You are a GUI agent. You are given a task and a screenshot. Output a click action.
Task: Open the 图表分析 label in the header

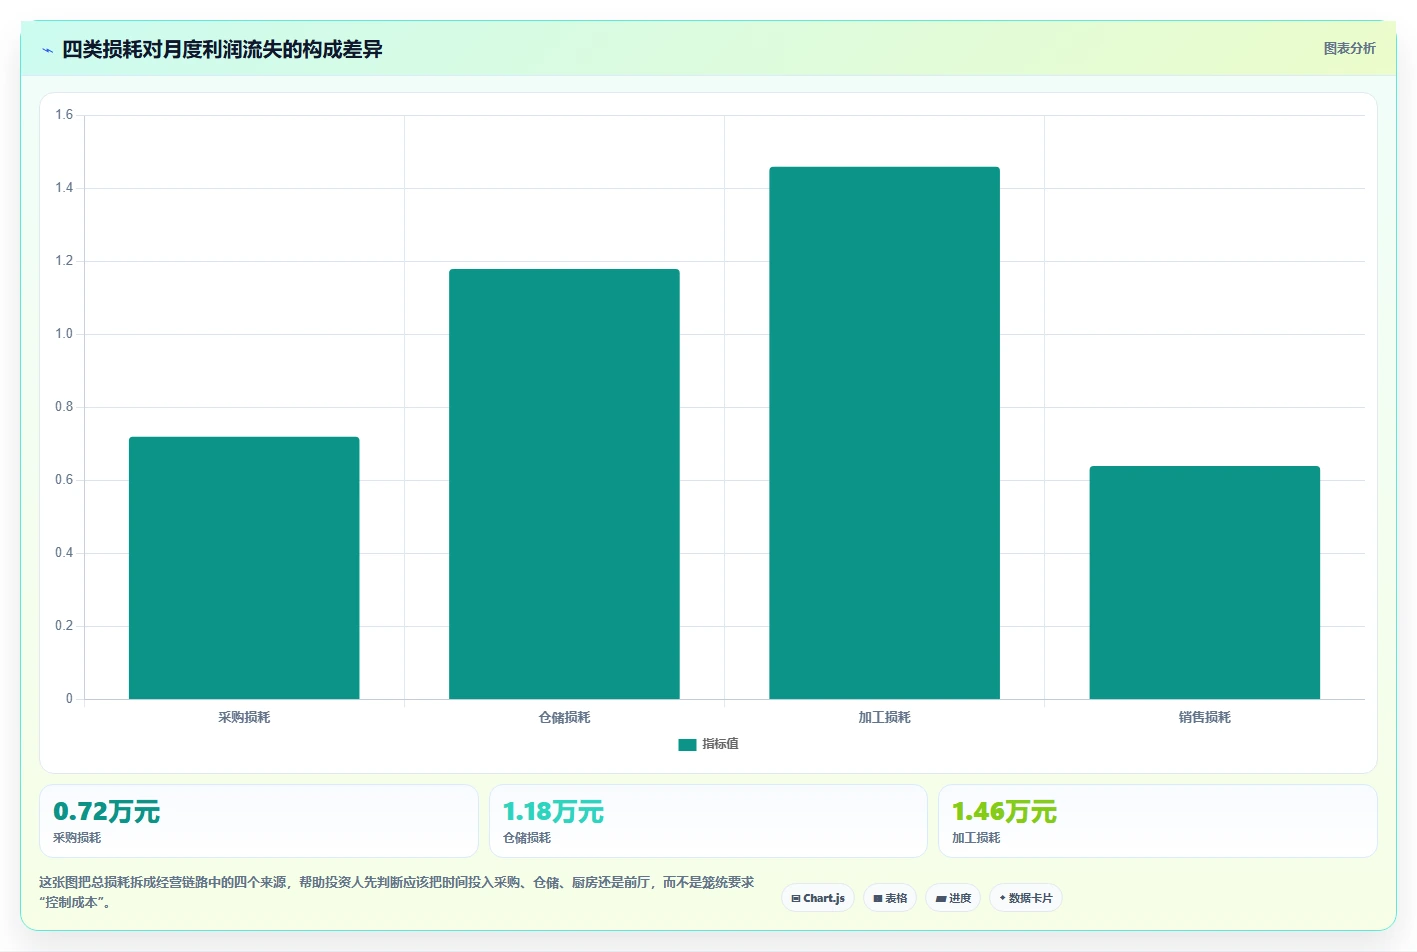coord(1349,48)
